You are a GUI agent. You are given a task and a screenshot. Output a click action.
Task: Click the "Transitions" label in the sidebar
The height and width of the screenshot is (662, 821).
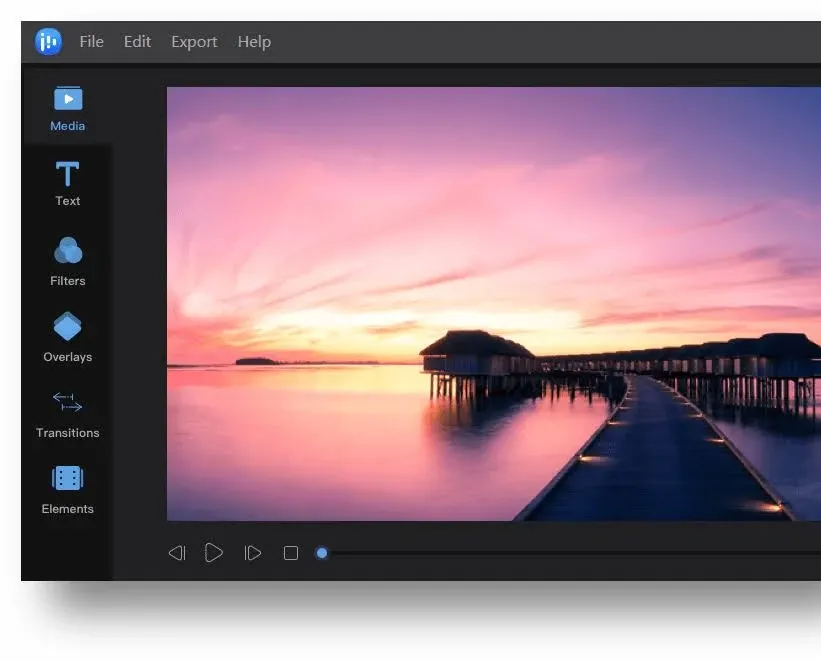pyautogui.click(x=68, y=433)
